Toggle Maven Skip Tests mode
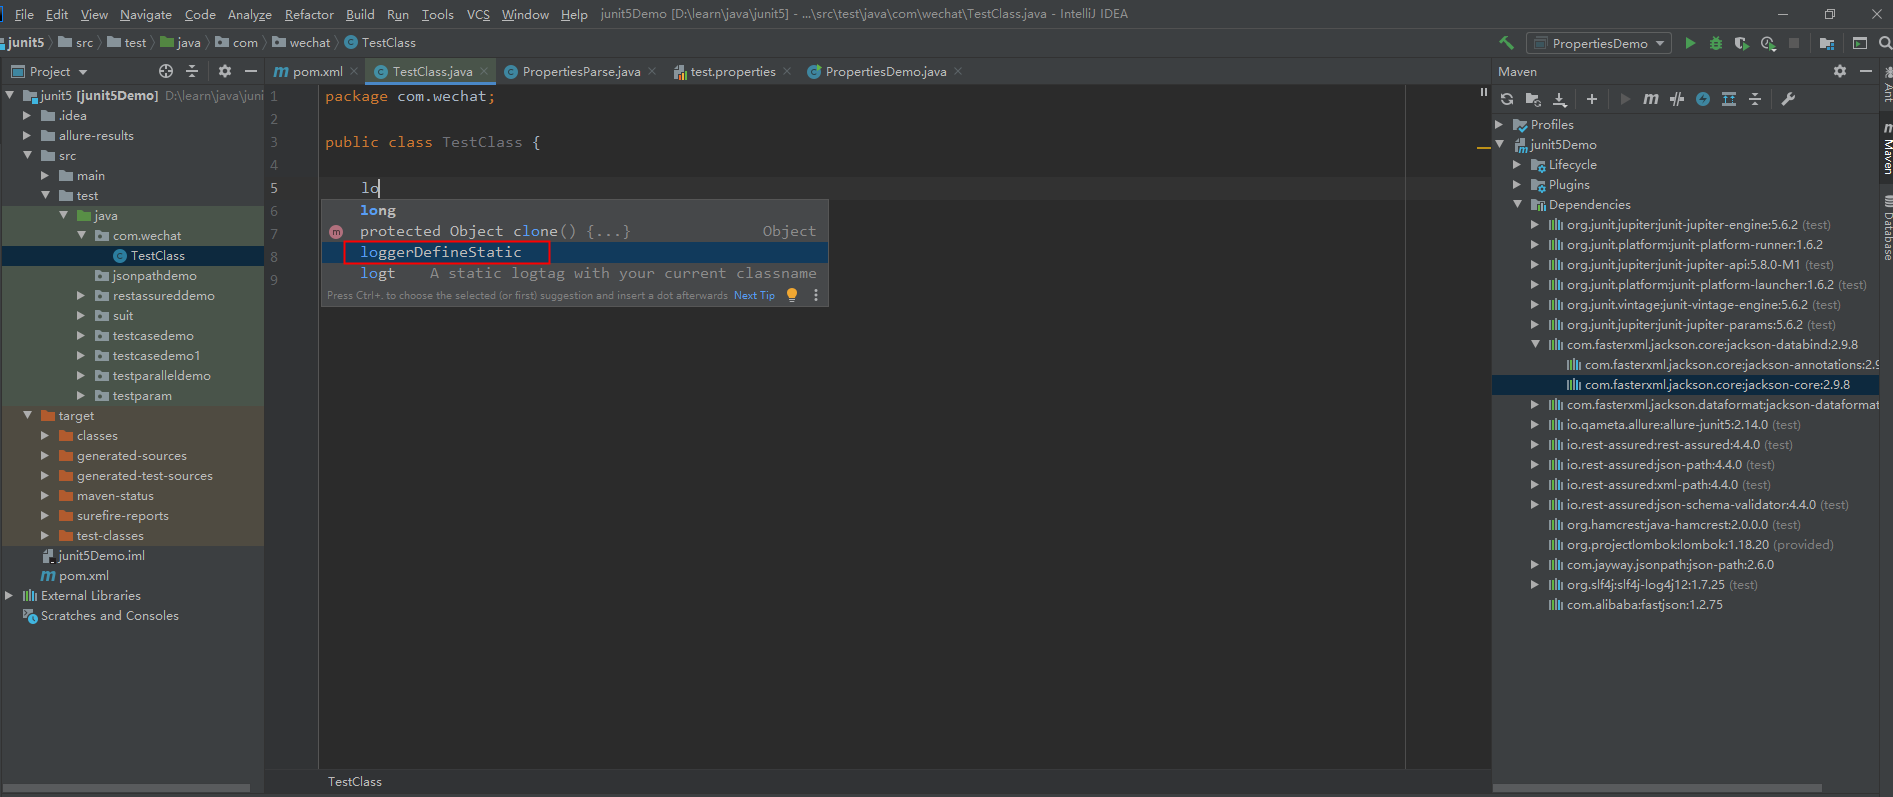 [x=1703, y=99]
